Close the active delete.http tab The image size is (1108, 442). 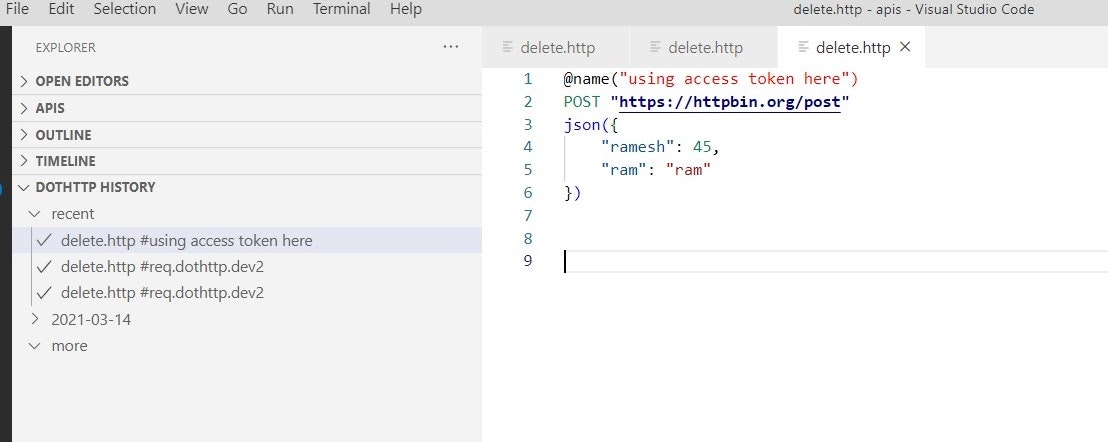904,47
